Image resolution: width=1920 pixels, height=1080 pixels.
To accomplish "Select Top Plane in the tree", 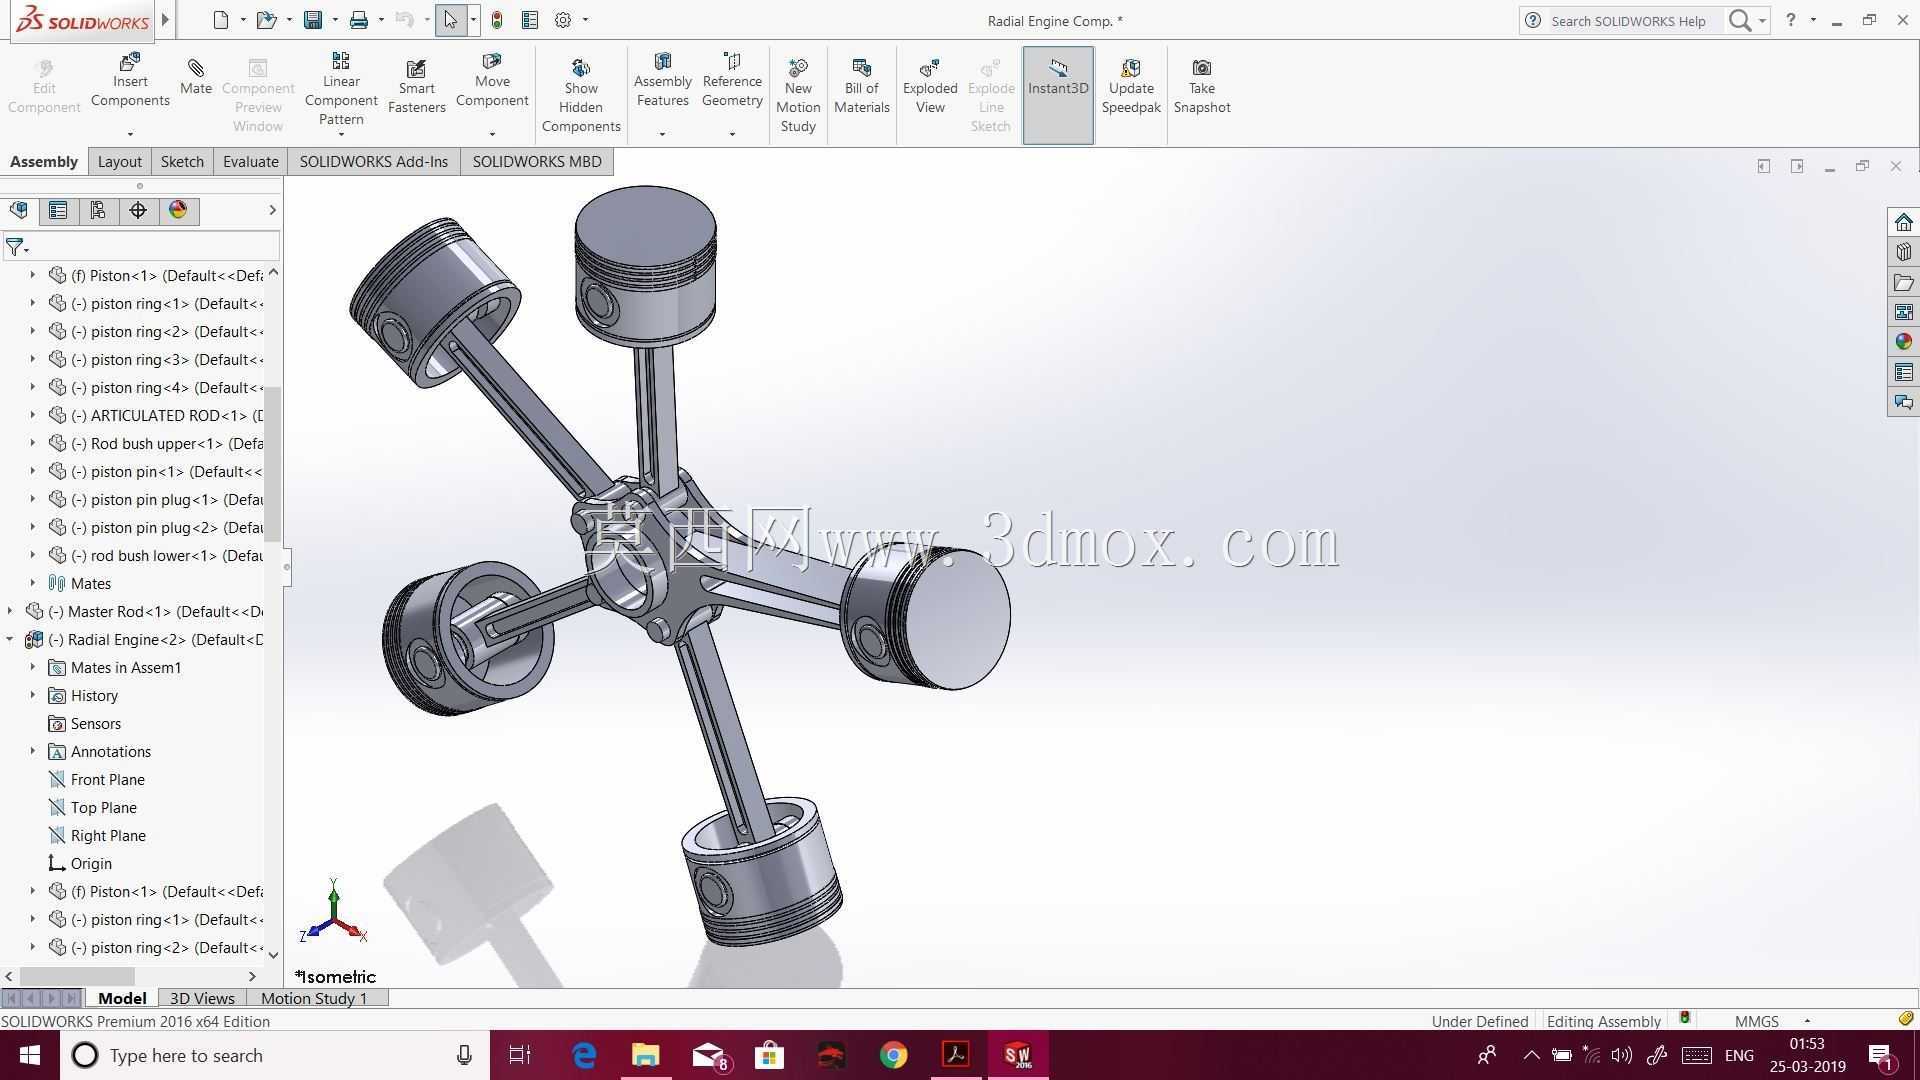I will point(103,807).
